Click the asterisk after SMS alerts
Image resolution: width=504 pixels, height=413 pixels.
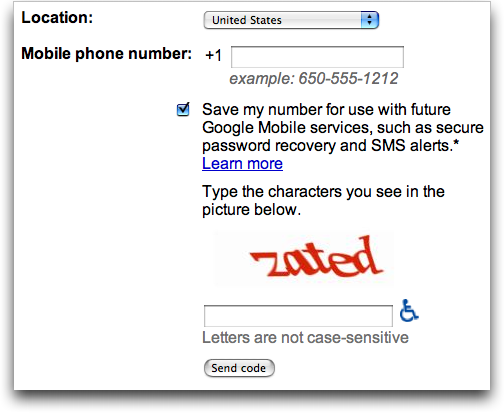pos(456,143)
